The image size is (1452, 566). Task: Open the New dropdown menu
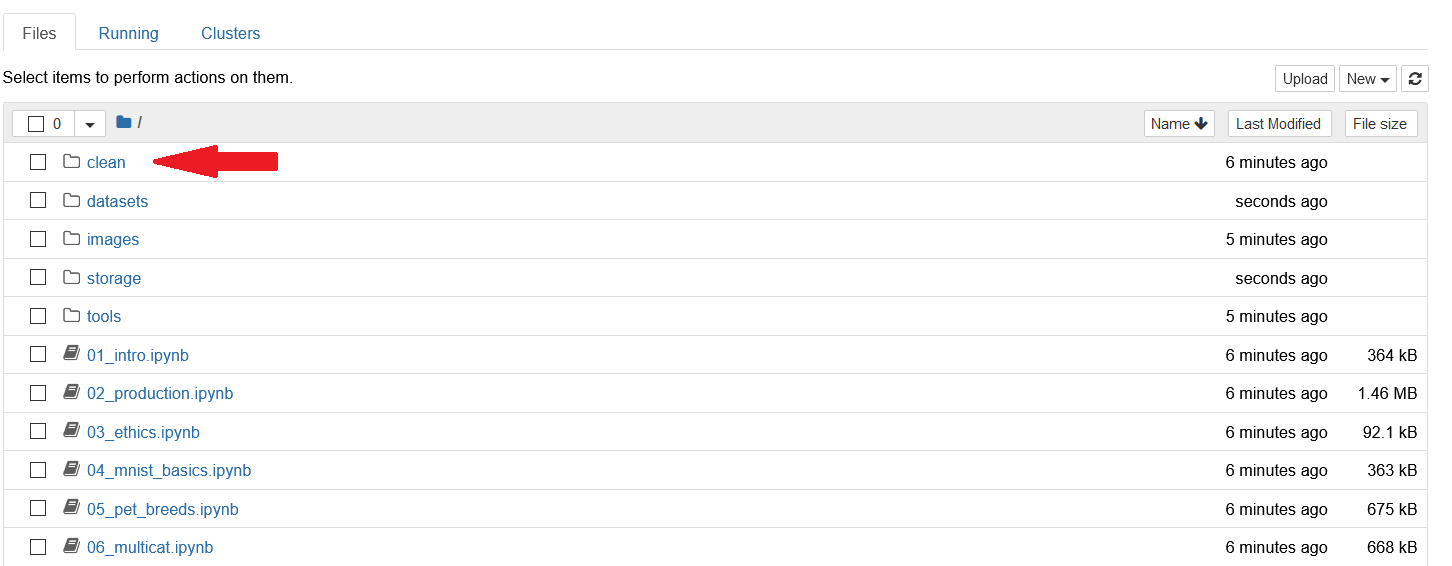[x=1369, y=79]
